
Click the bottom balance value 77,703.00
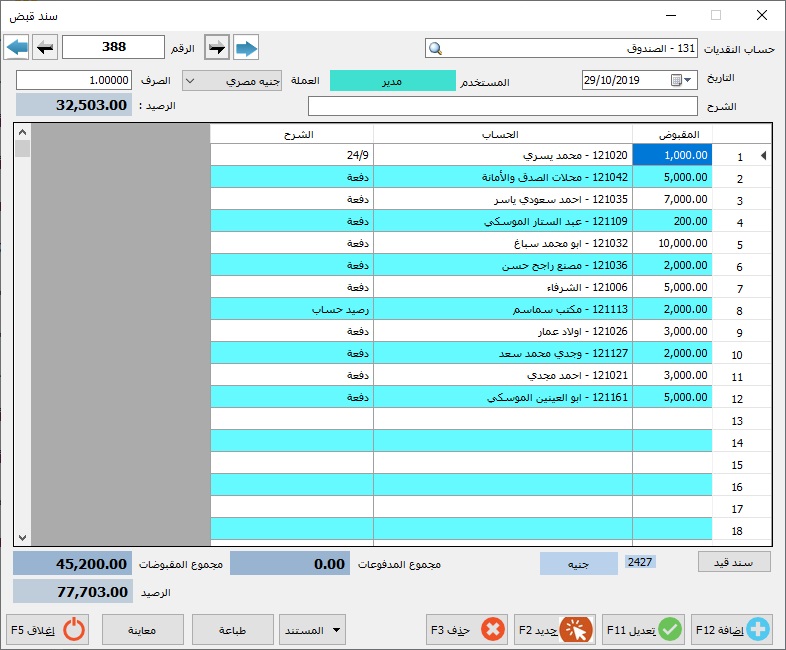(x=73, y=592)
